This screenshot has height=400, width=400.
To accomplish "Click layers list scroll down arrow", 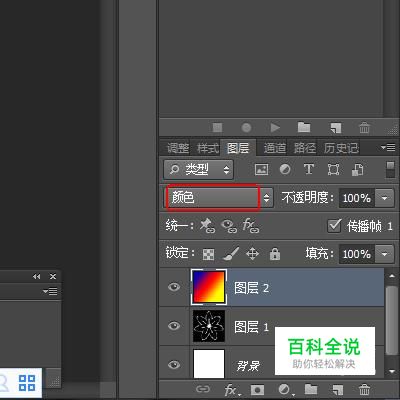I will (391, 371).
